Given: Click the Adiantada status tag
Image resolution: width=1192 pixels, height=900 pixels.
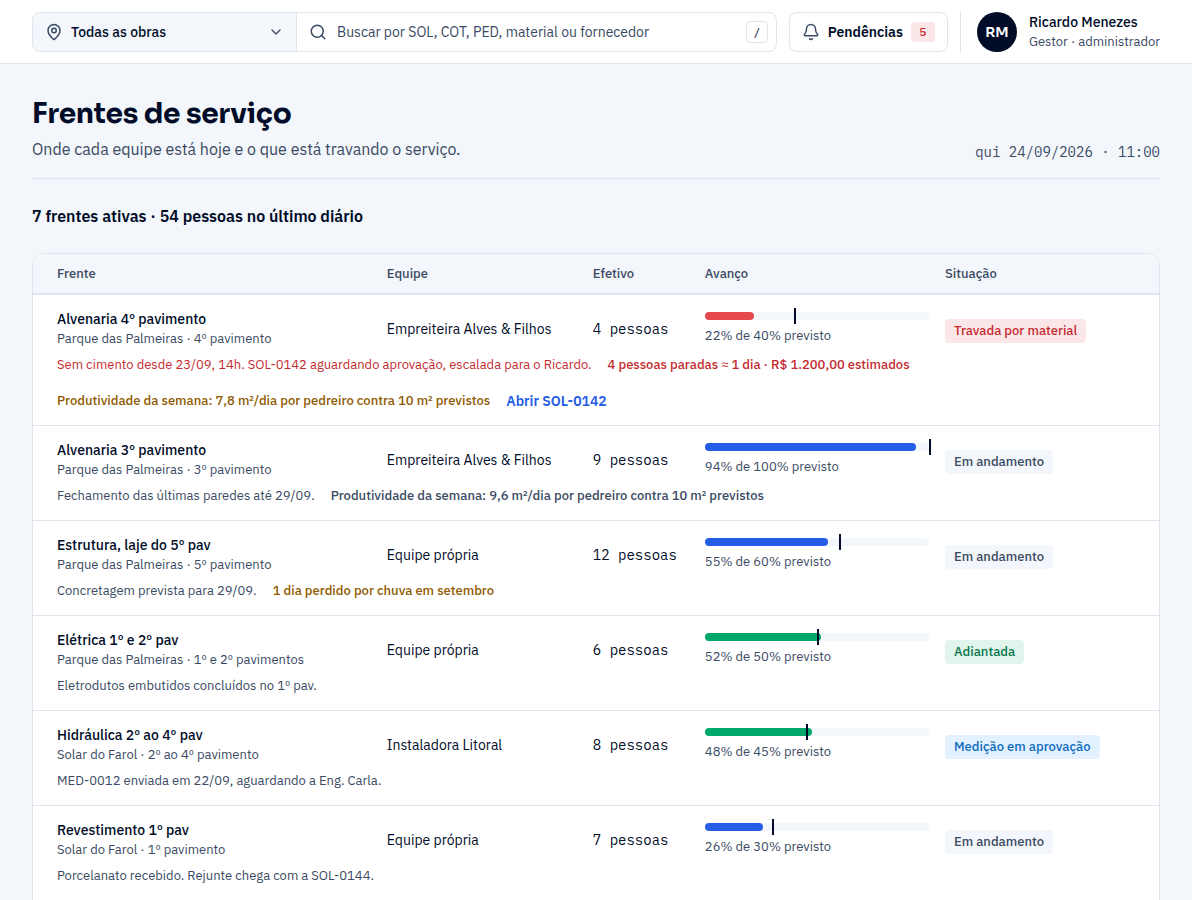Looking at the screenshot, I should (x=984, y=651).
